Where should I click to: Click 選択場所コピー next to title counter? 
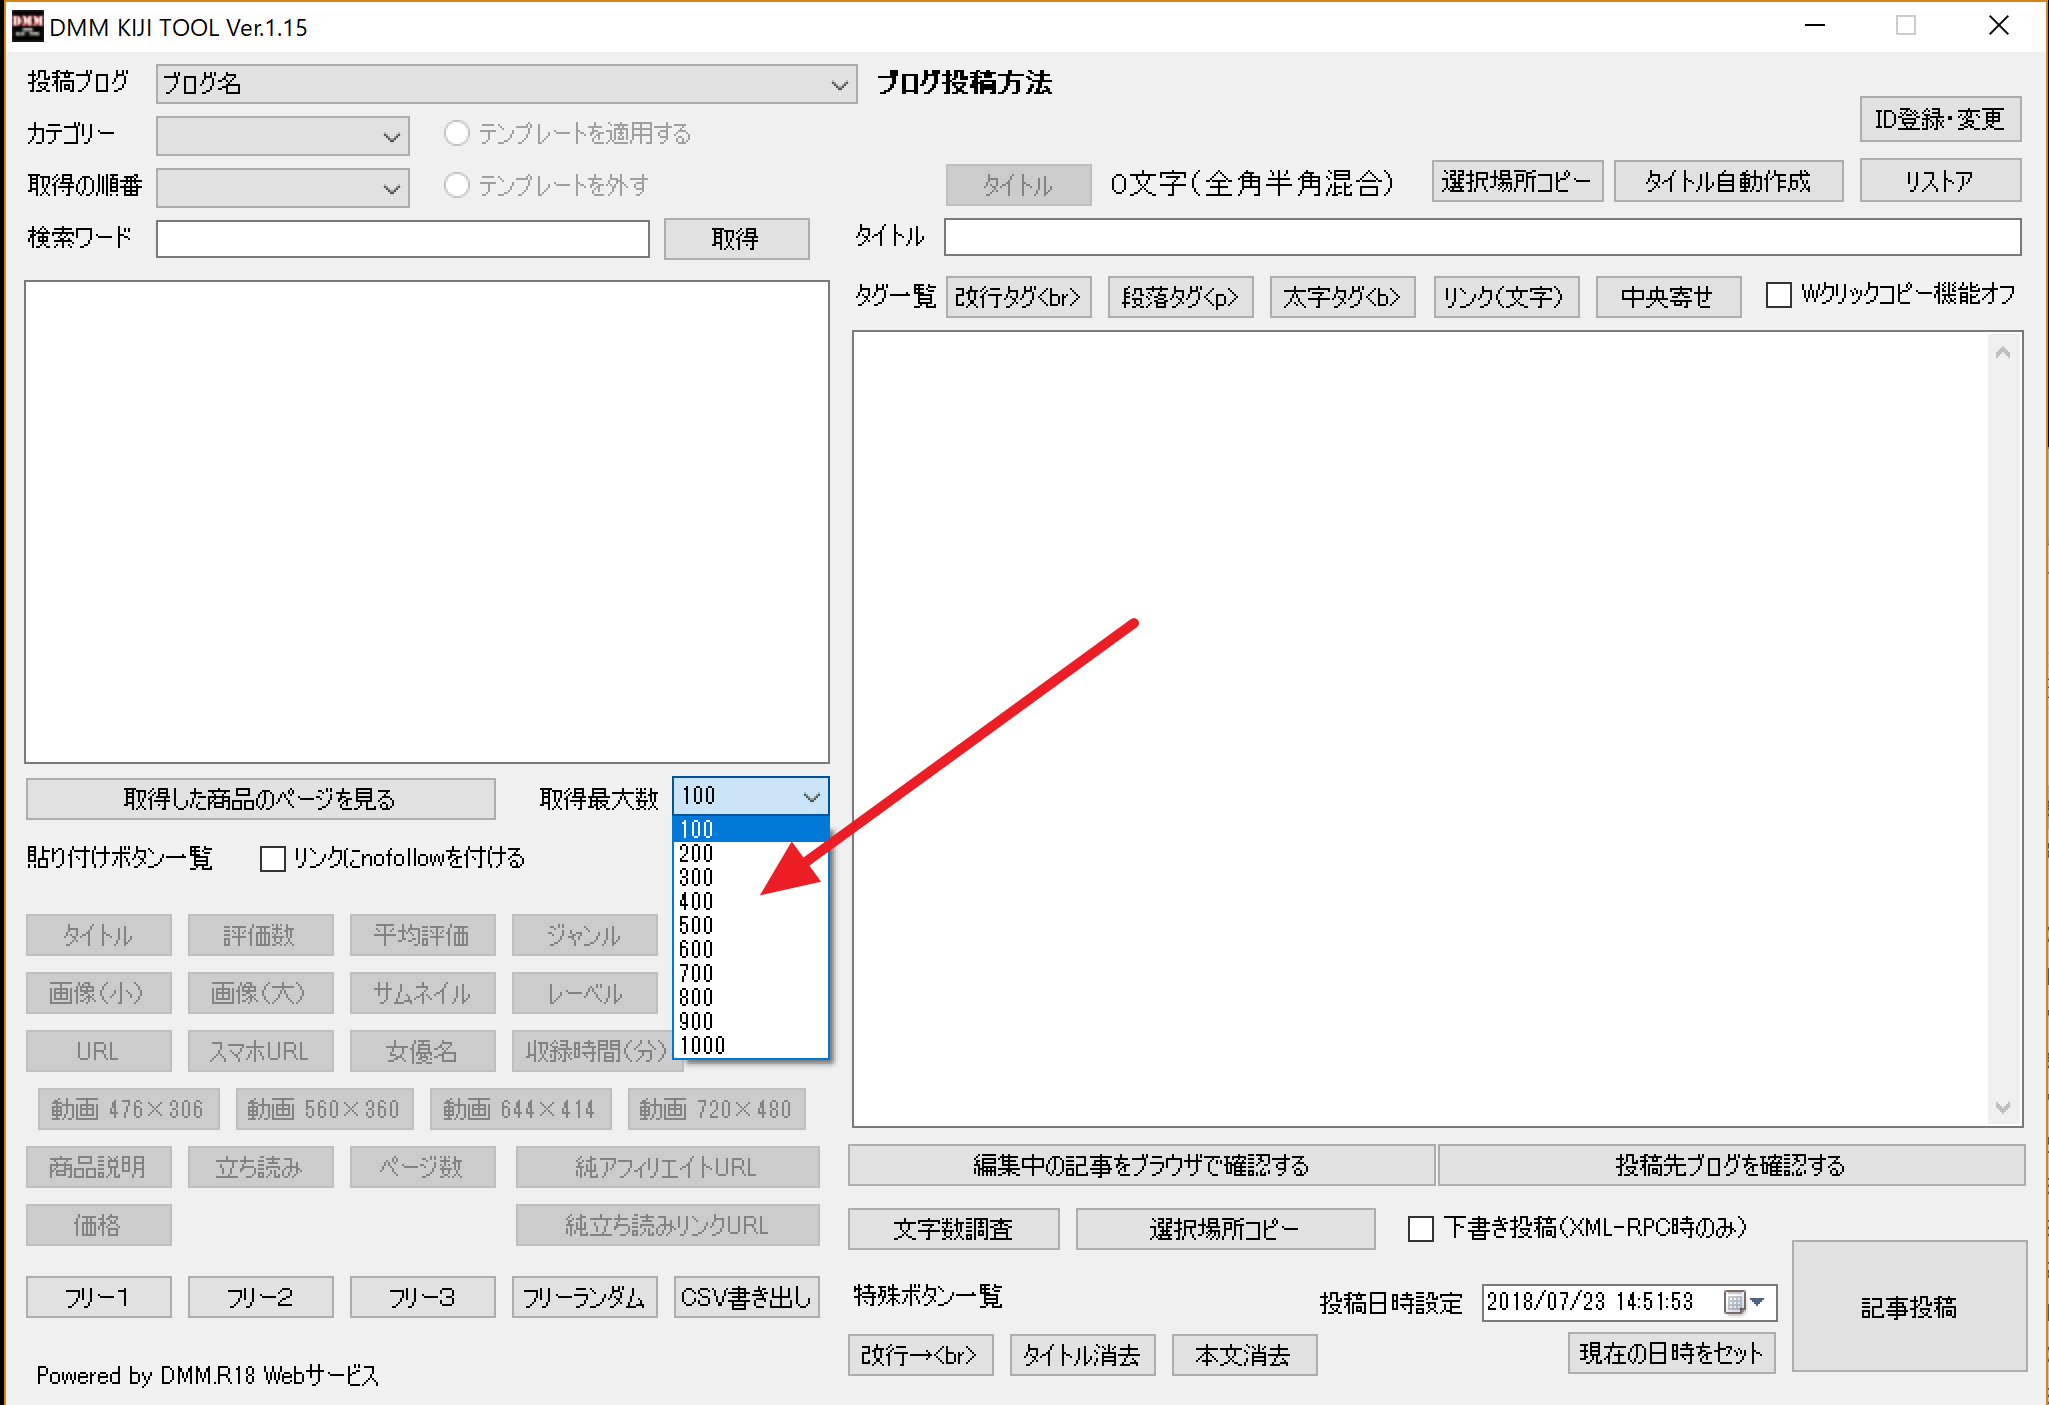[1517, 182]
